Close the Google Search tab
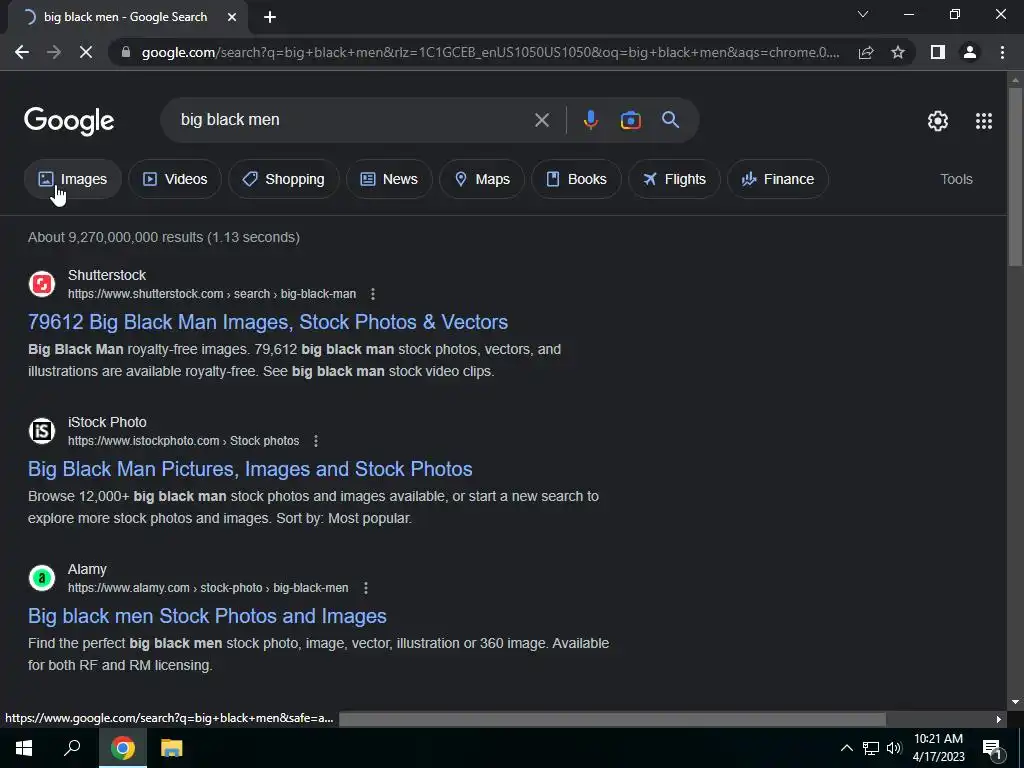Image resolution: width=1024 pixels, height=768 pixels. pos(232,18)
